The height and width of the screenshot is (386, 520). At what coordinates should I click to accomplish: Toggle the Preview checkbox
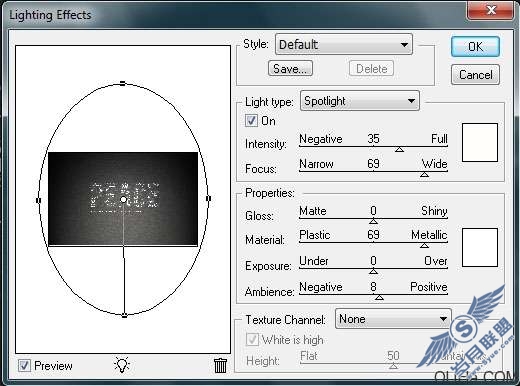click(x=24, y=366)
